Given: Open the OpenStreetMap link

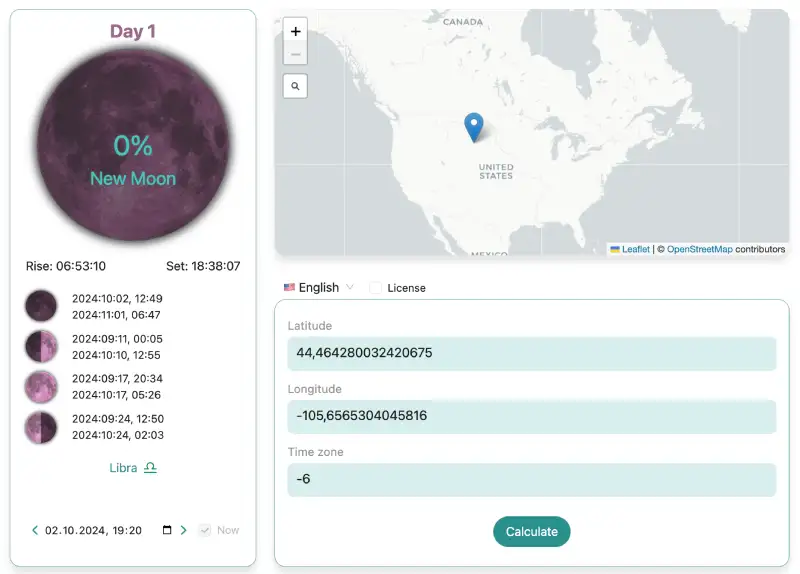Looking at the screenshot, I should [x=699, y=249].
